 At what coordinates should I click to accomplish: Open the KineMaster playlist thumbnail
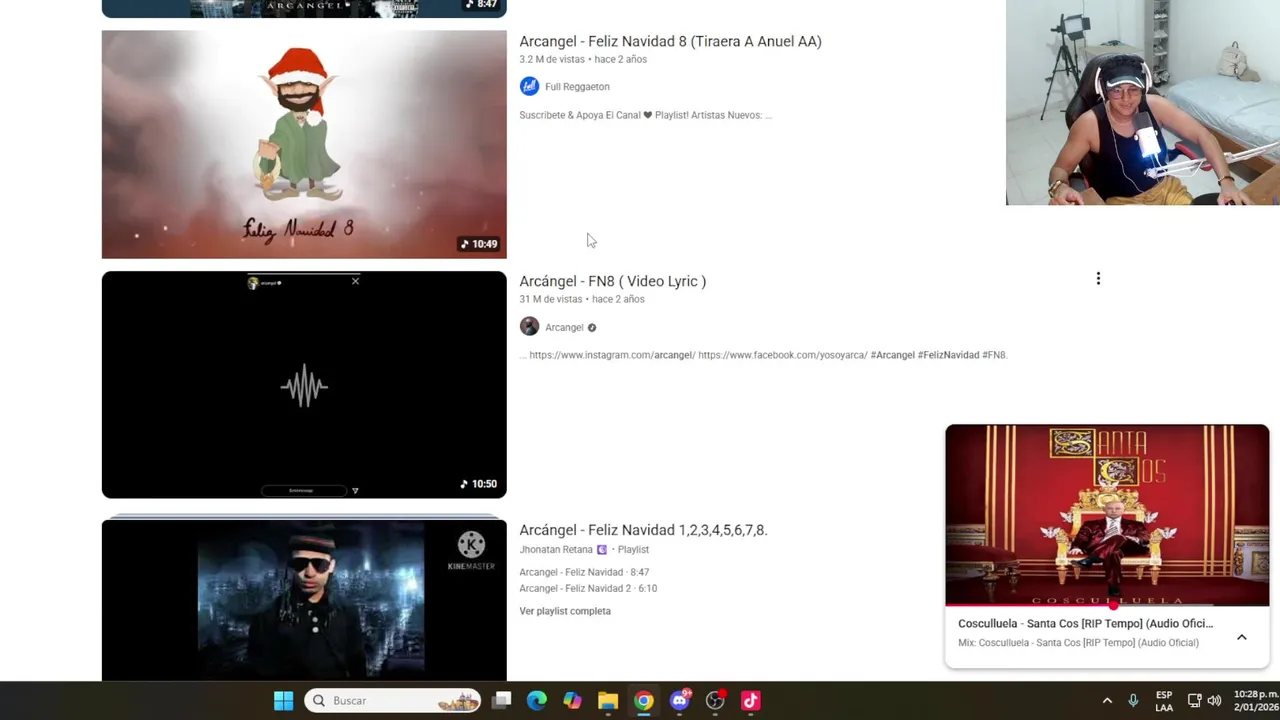click(x=304, y=598)
